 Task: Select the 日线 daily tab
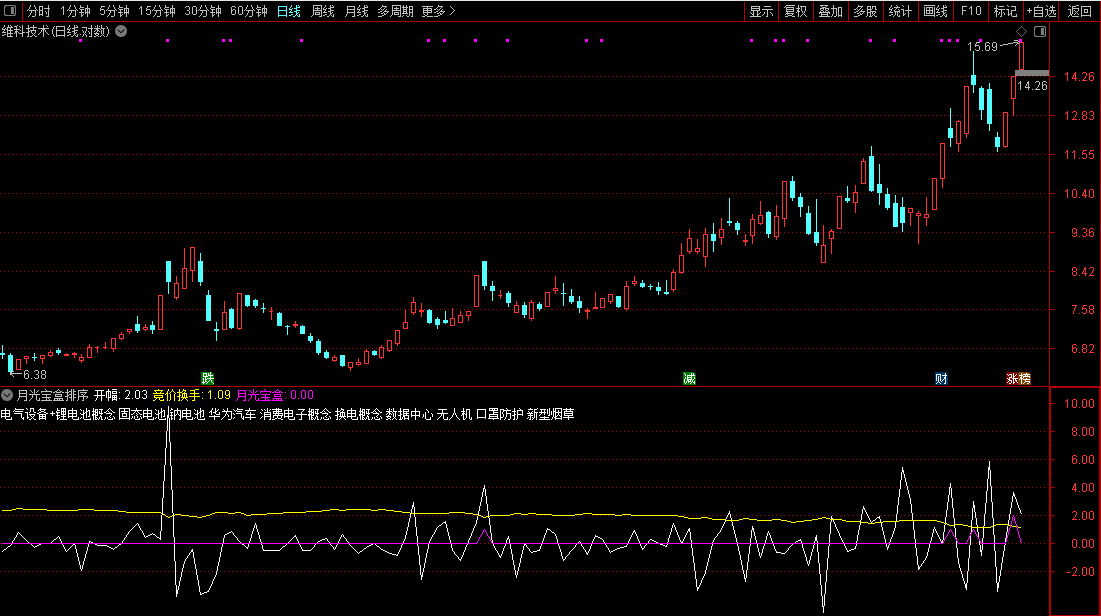point(289,11)
